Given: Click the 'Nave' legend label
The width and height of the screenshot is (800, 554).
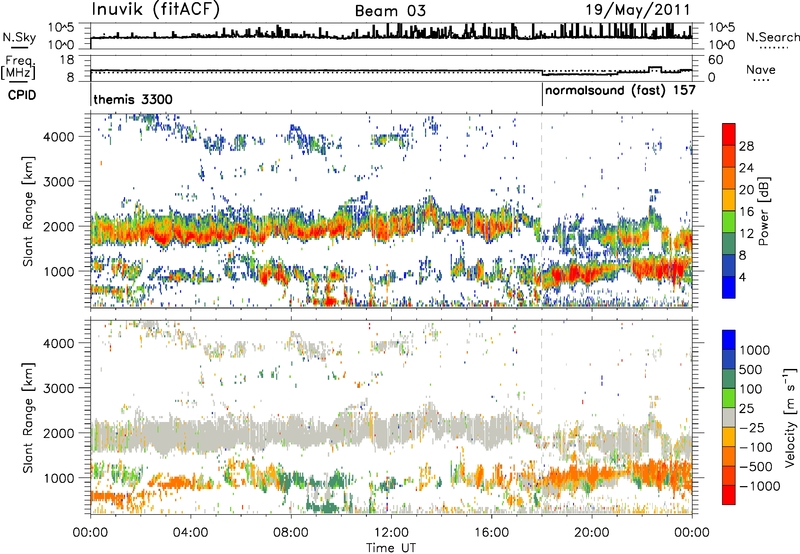Looking at the screenshot, I should (761, 69).
